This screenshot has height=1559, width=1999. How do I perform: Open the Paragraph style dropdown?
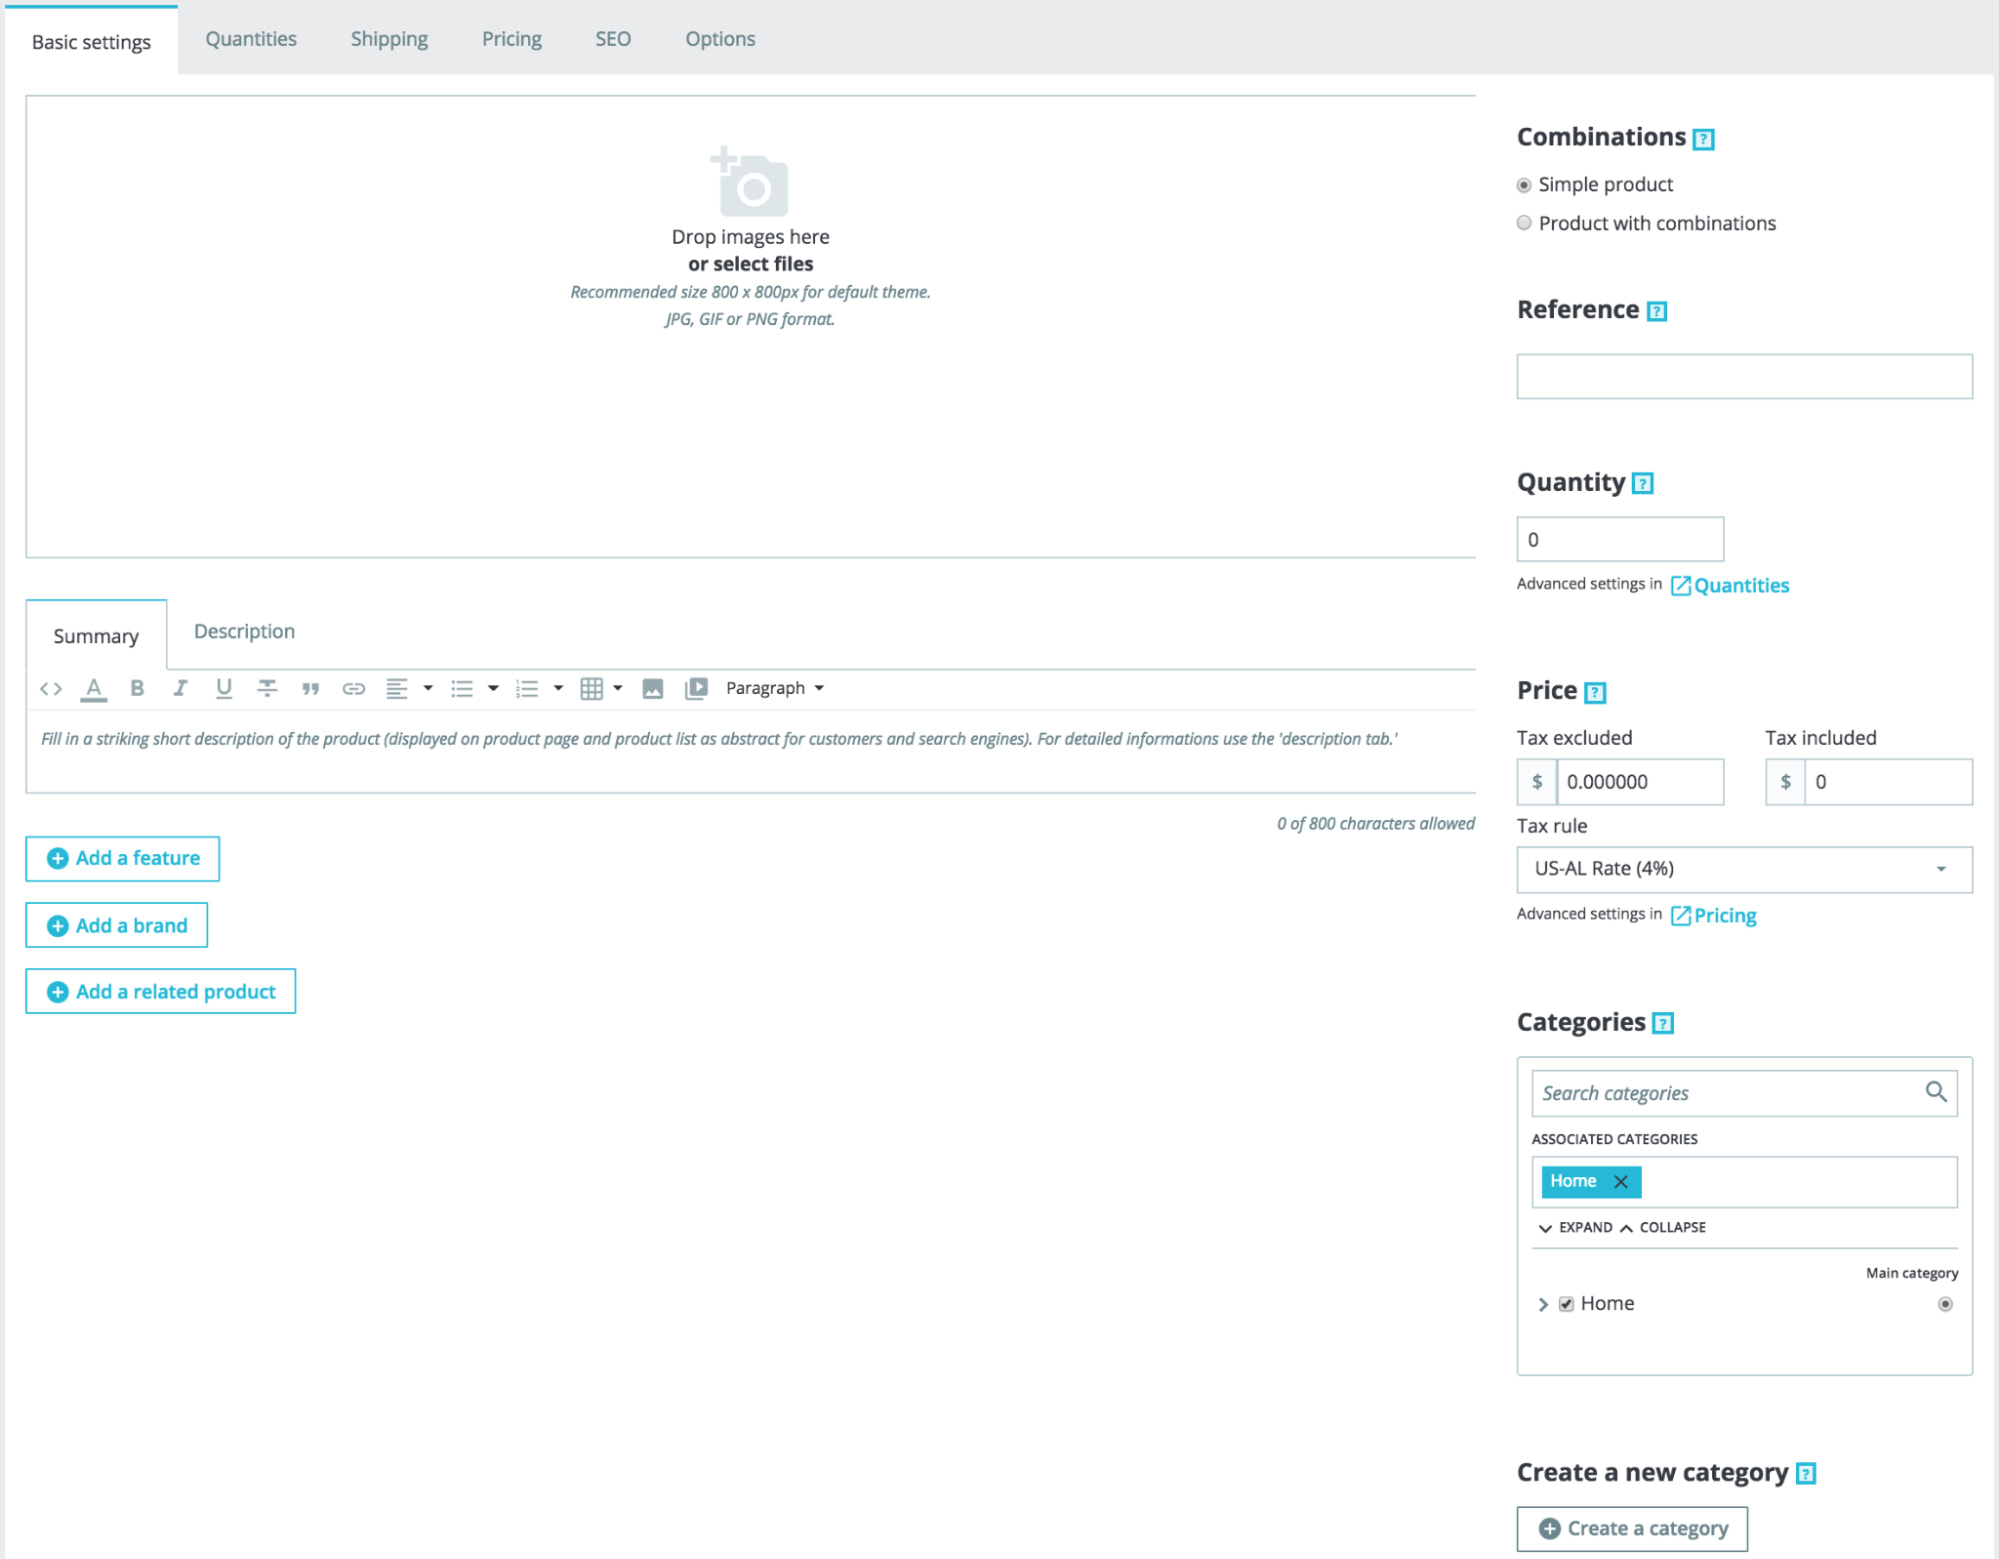(x=775, y=688)
